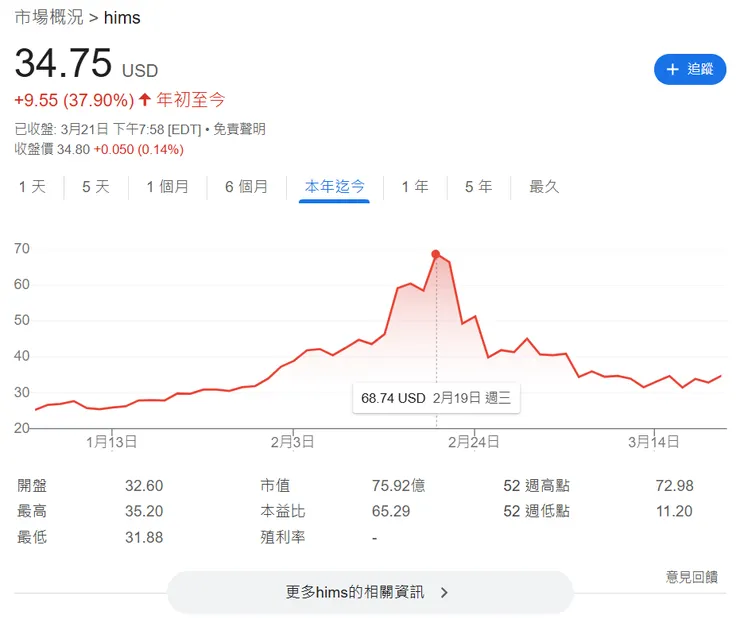This screenshot has height=618, width=740.
Task: Open the 5 年 chart range
Action: [479, 186]
